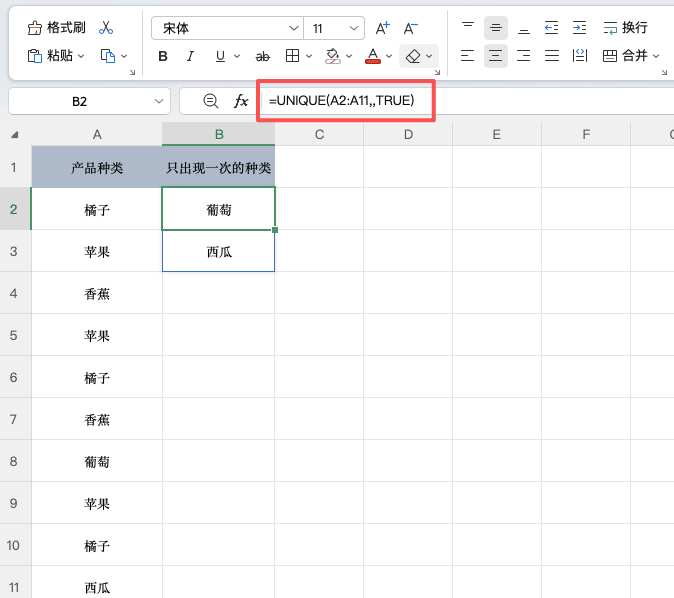
Task: Click the decrease indent icon
Action: (x=551, y=28)
